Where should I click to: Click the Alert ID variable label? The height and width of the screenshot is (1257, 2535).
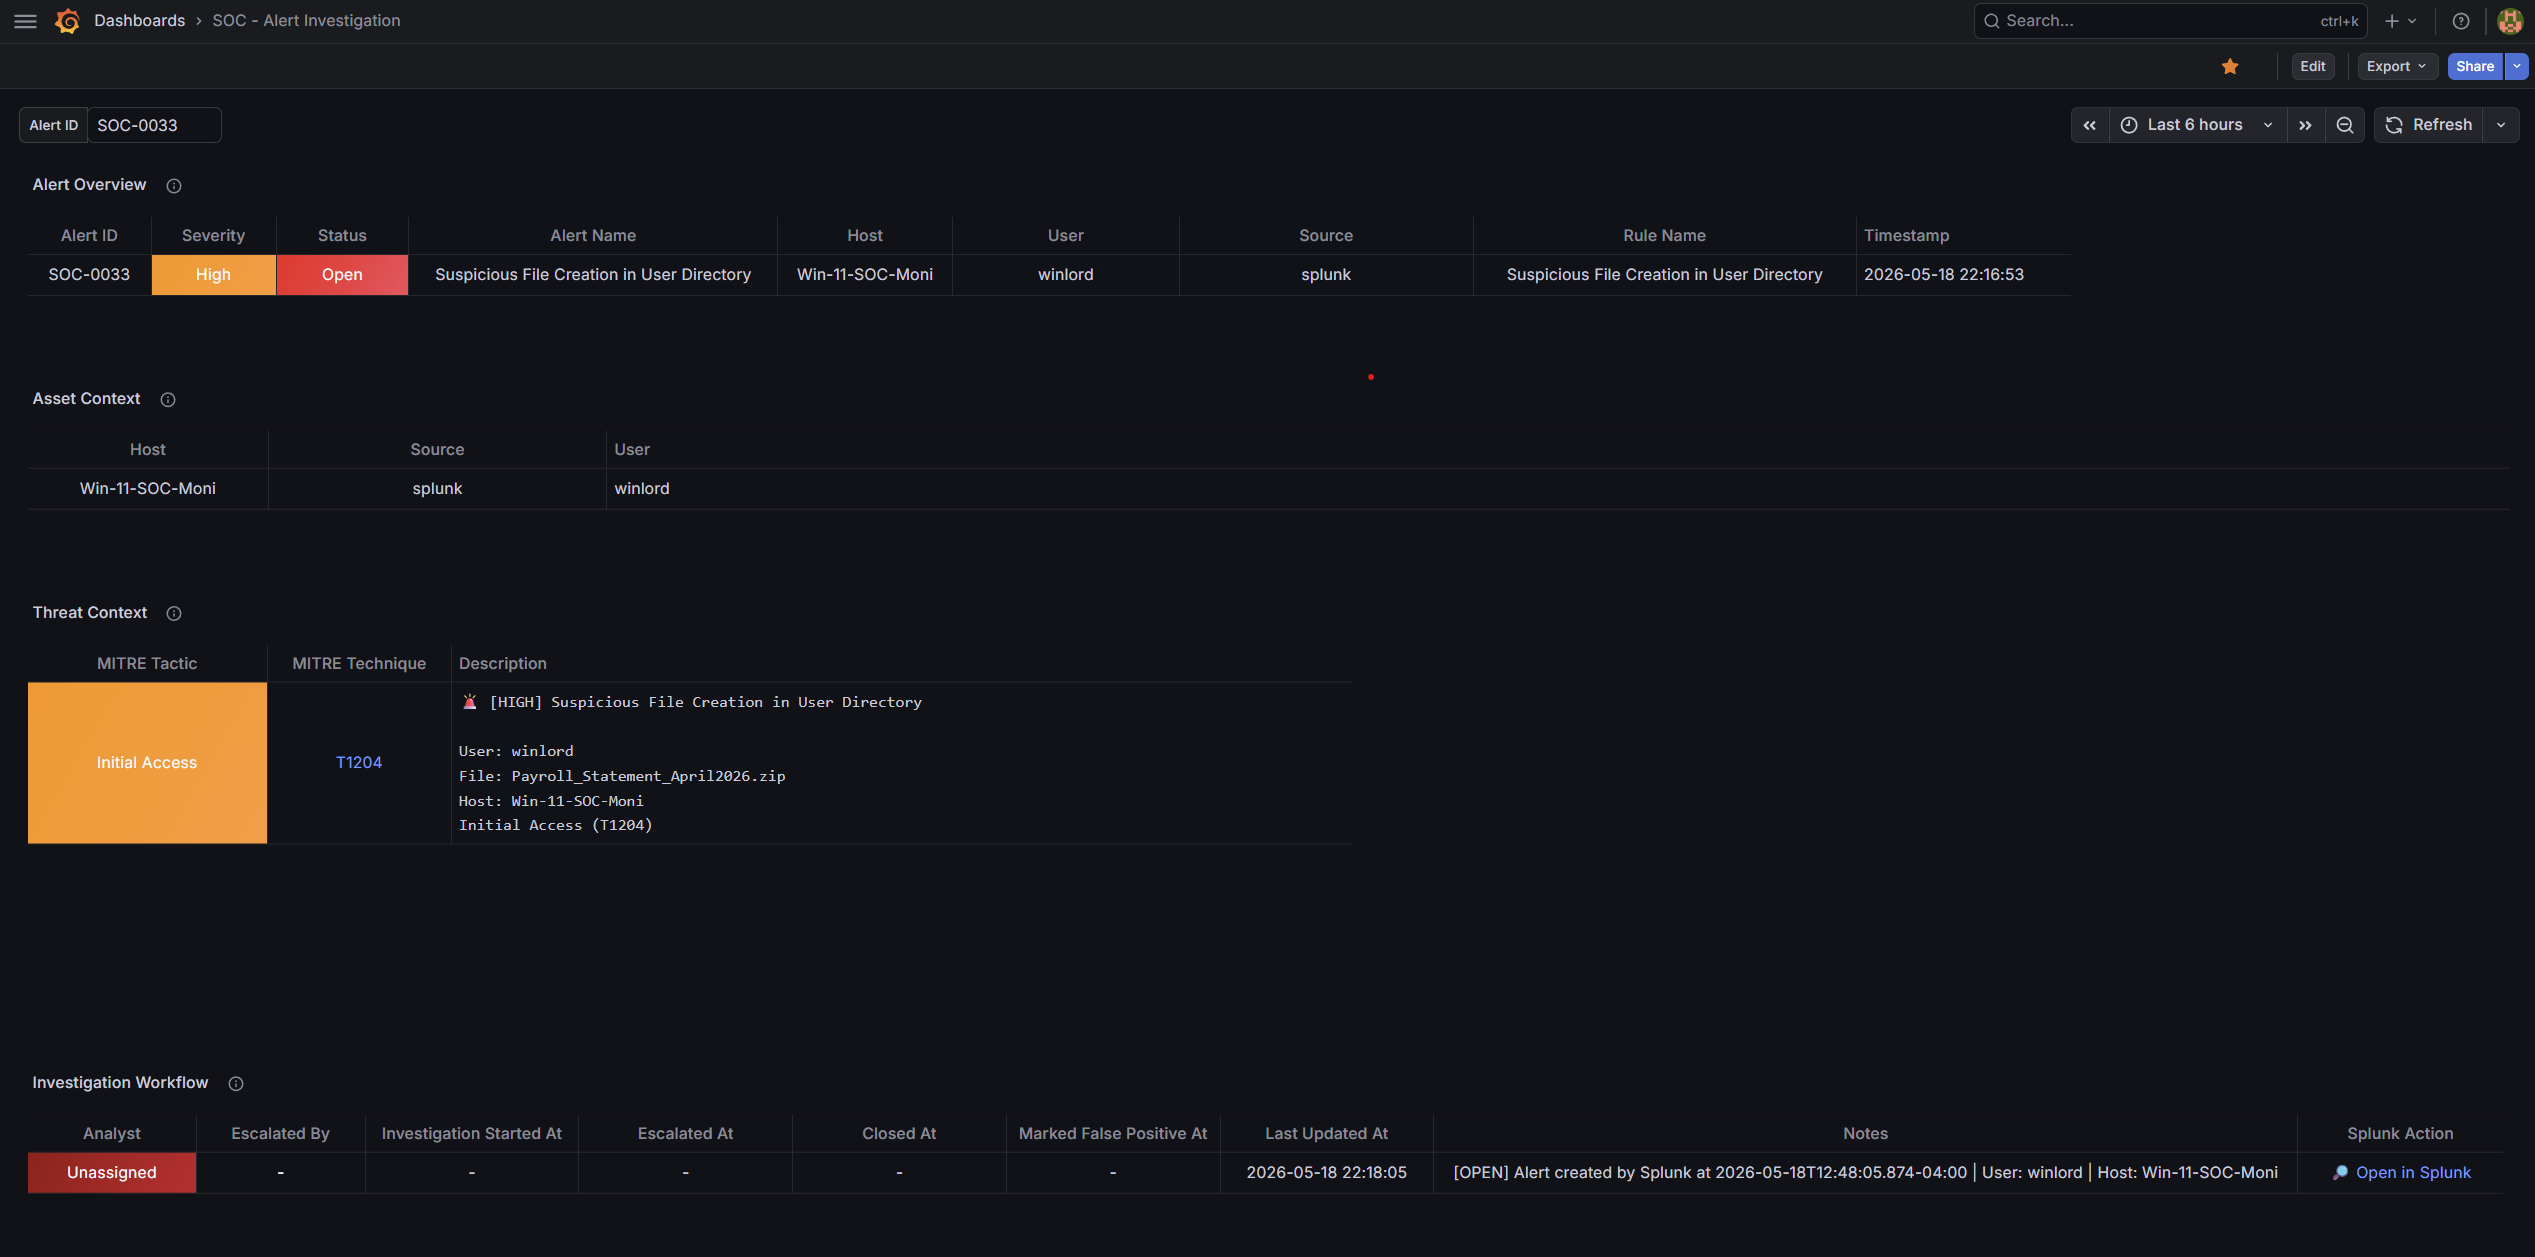[x=53, y=125]
